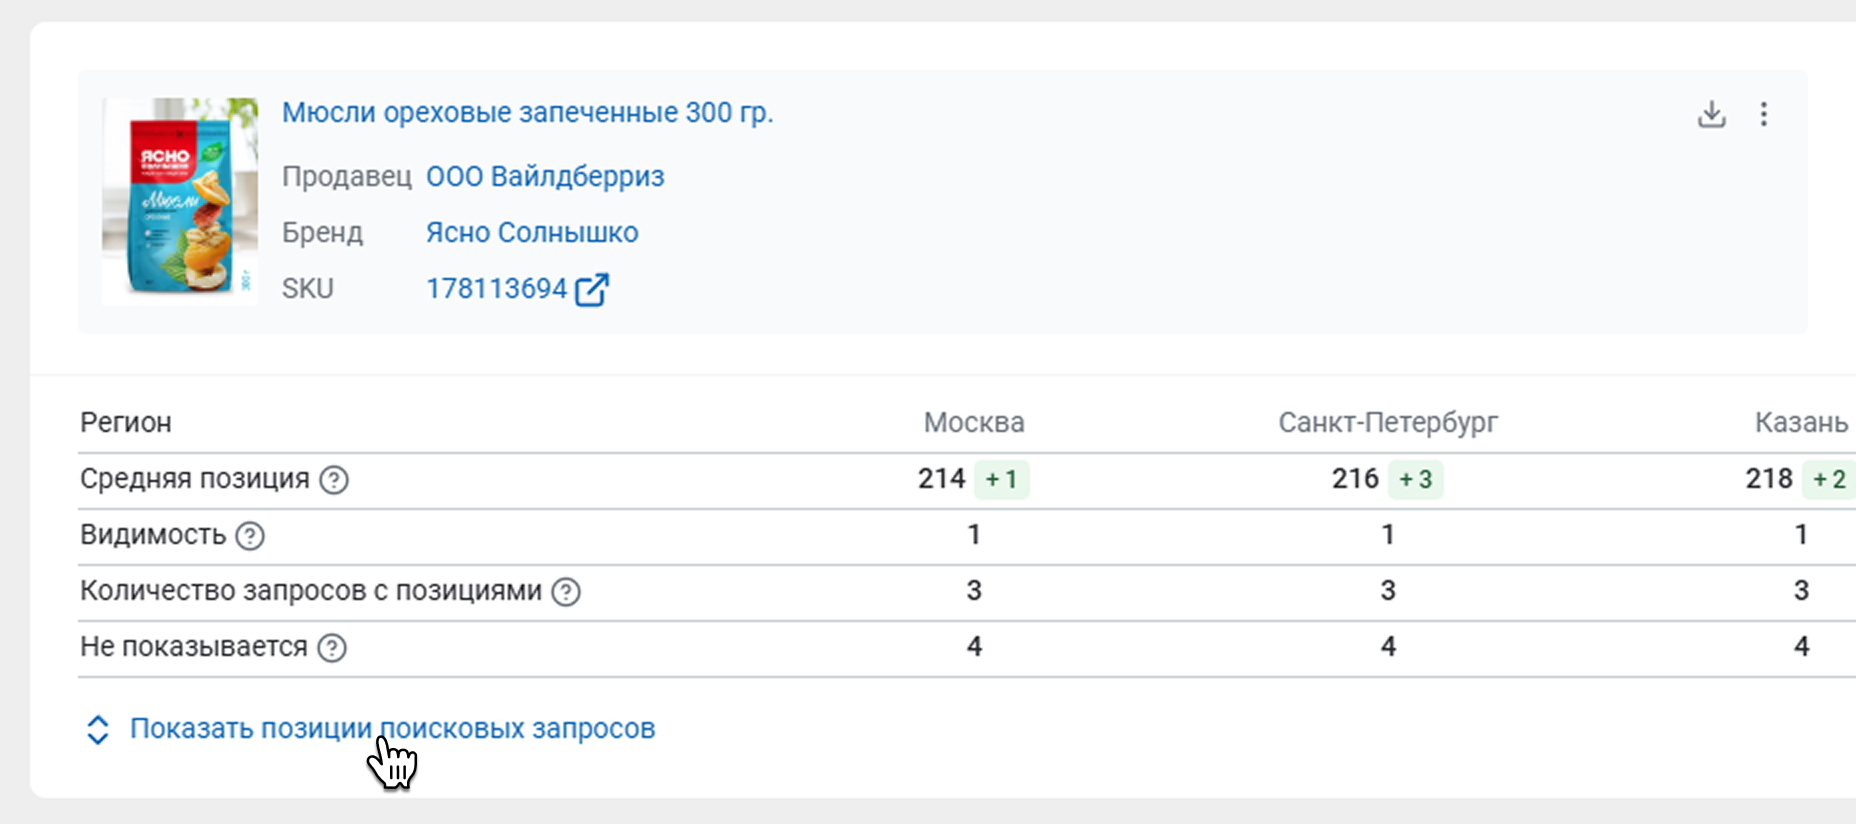Click the +3 position change badge
The image size is (1856, 824).
pos(1415,480)
